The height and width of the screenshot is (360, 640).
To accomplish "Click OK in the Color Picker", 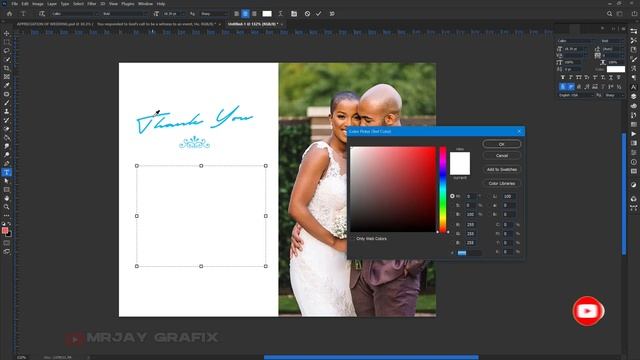I will click(x=502, y=144).
